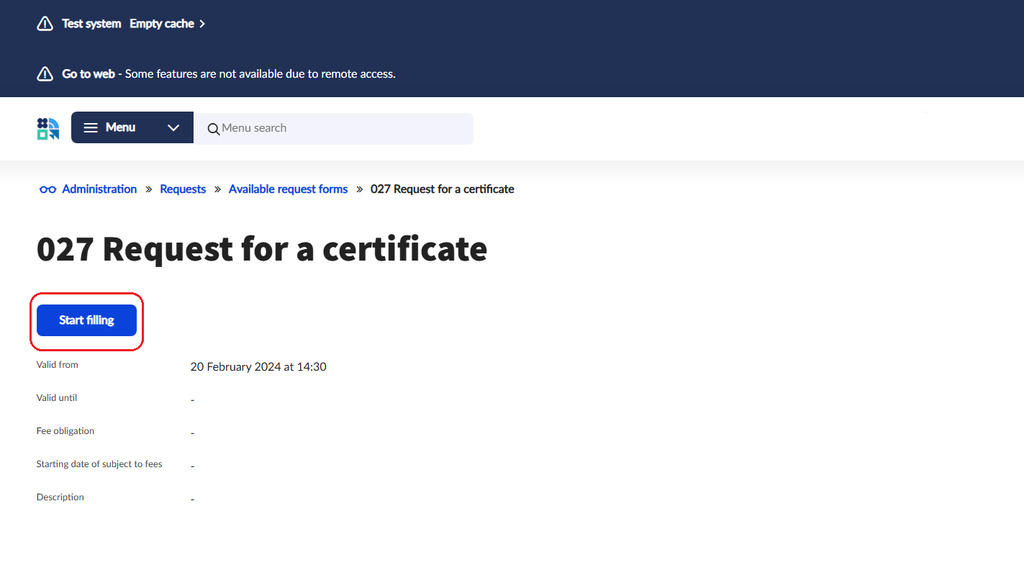Click the large page heading title
This screenshot has height=573, width=1024.
262,249
